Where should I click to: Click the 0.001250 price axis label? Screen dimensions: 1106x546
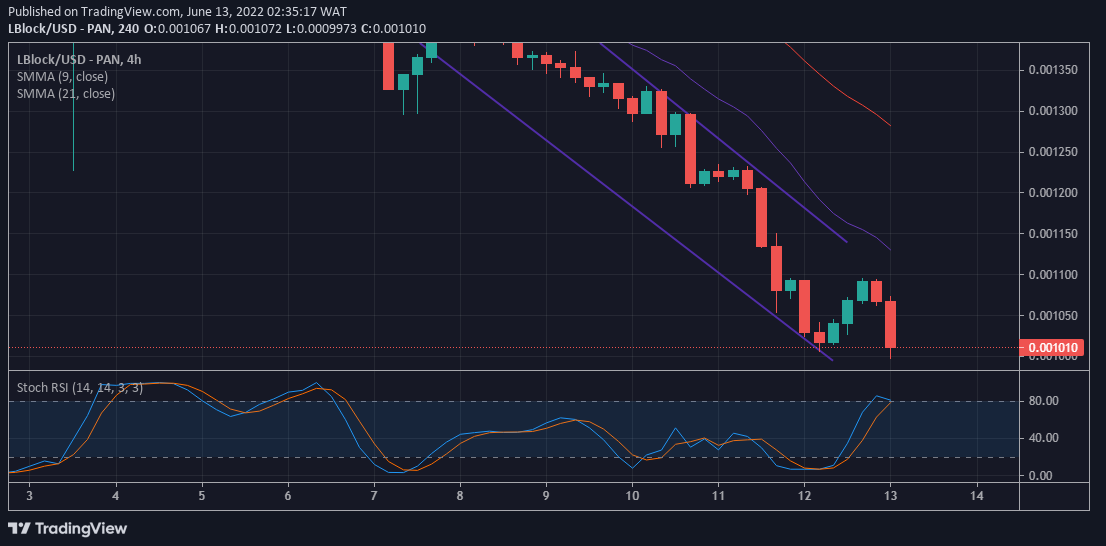point(1052,152)
